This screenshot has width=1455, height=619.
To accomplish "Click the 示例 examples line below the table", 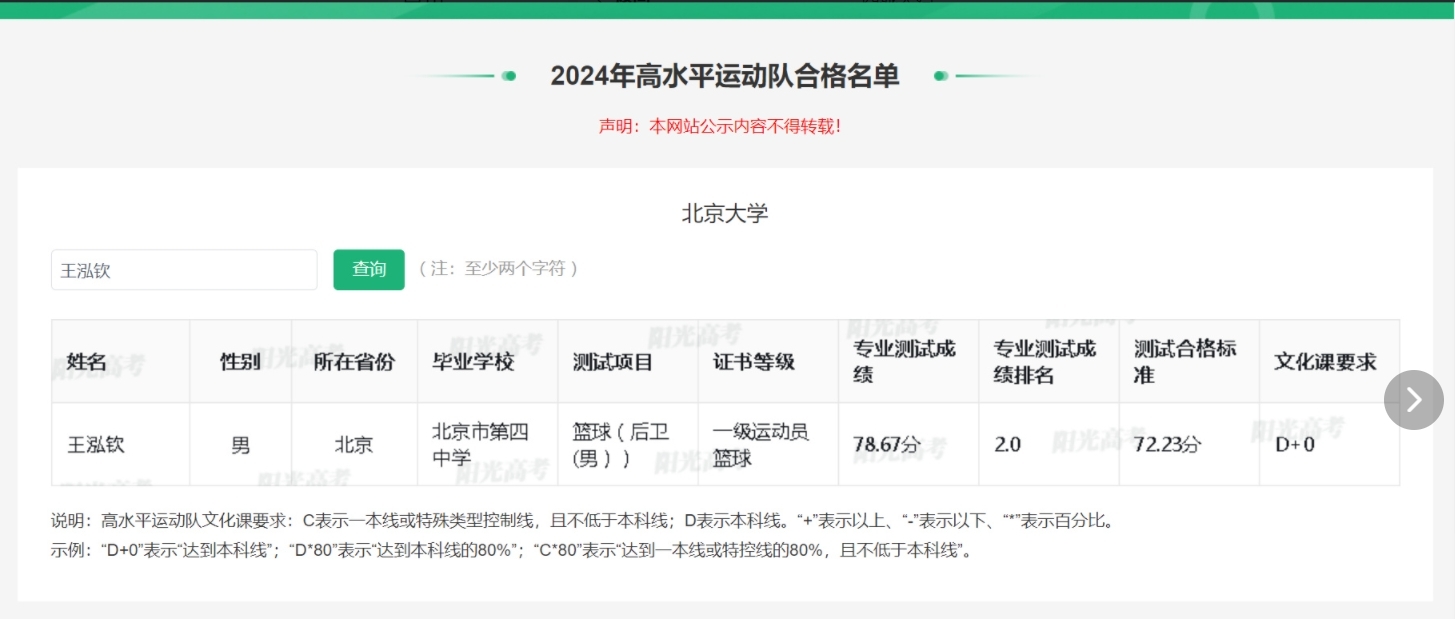I will point(512,550).
